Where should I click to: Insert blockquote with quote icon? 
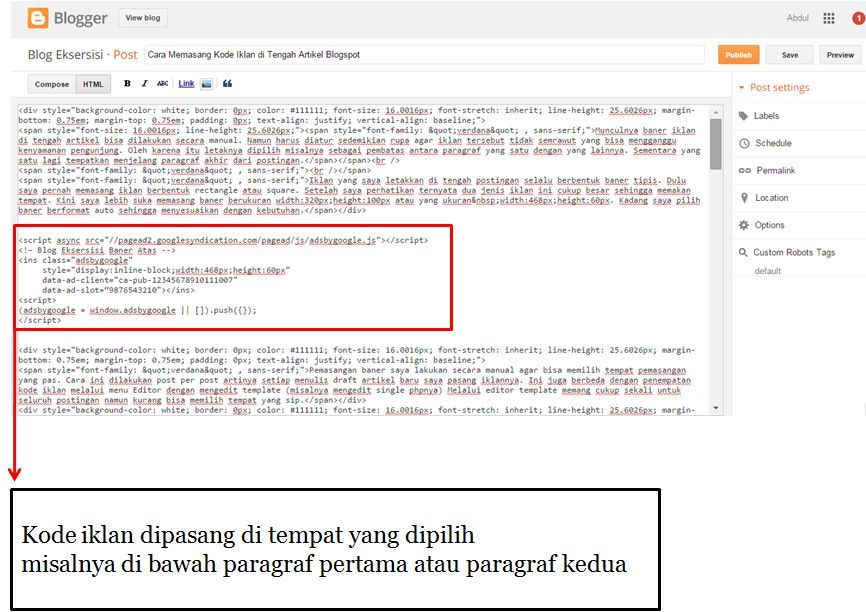[227, 83]
